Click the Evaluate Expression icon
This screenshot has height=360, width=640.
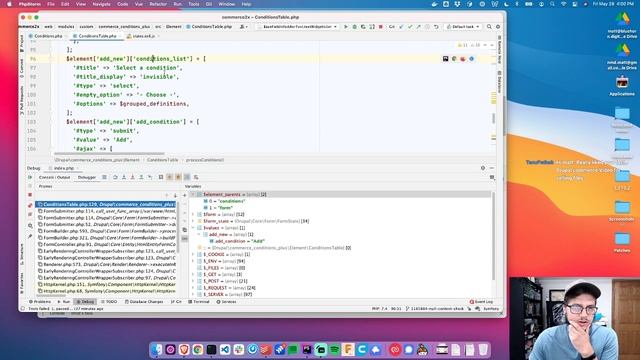click(161, 177)
